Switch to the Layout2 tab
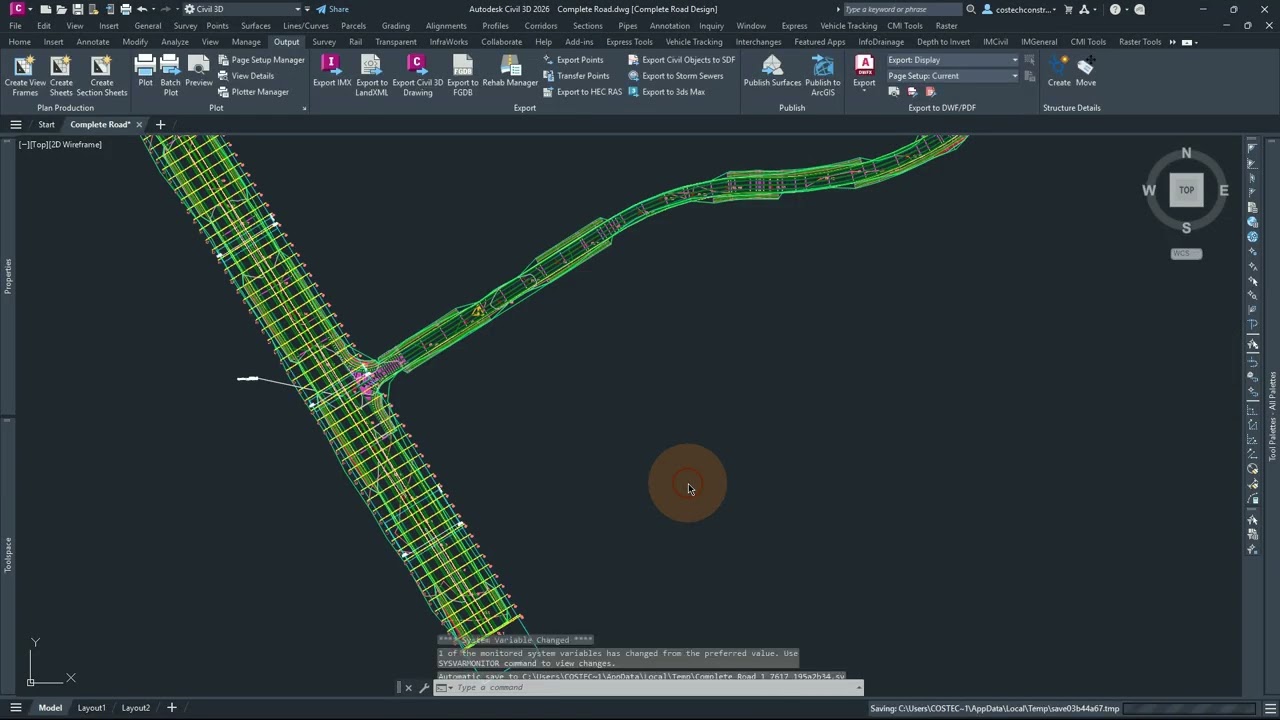Screen dimensions: 1280x720 (x=135, y=708)
